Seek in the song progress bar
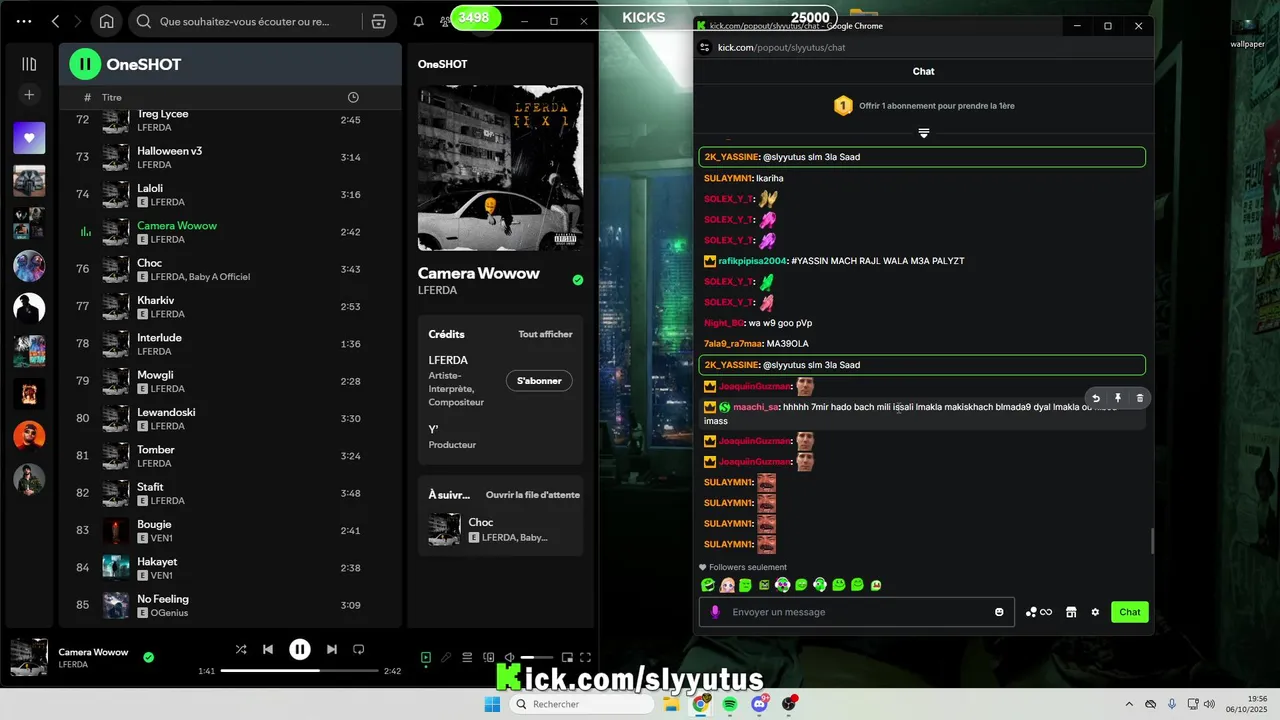This screenshot has width=1280, height=720. click(x=300, y=671)
